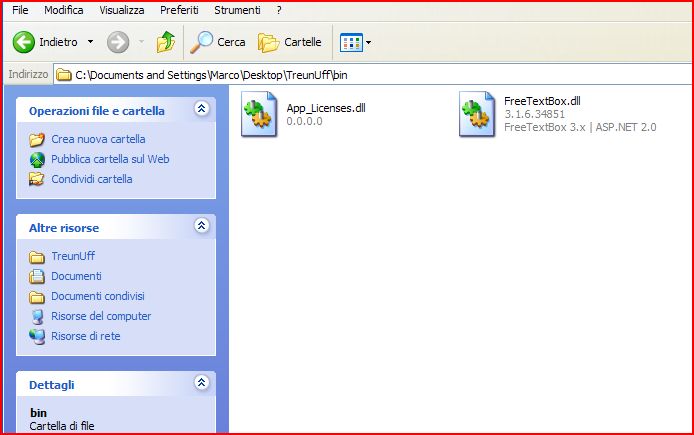Open Documenti condivisi link
Viewport: 694px width, 435px height.
coord(98,296)
